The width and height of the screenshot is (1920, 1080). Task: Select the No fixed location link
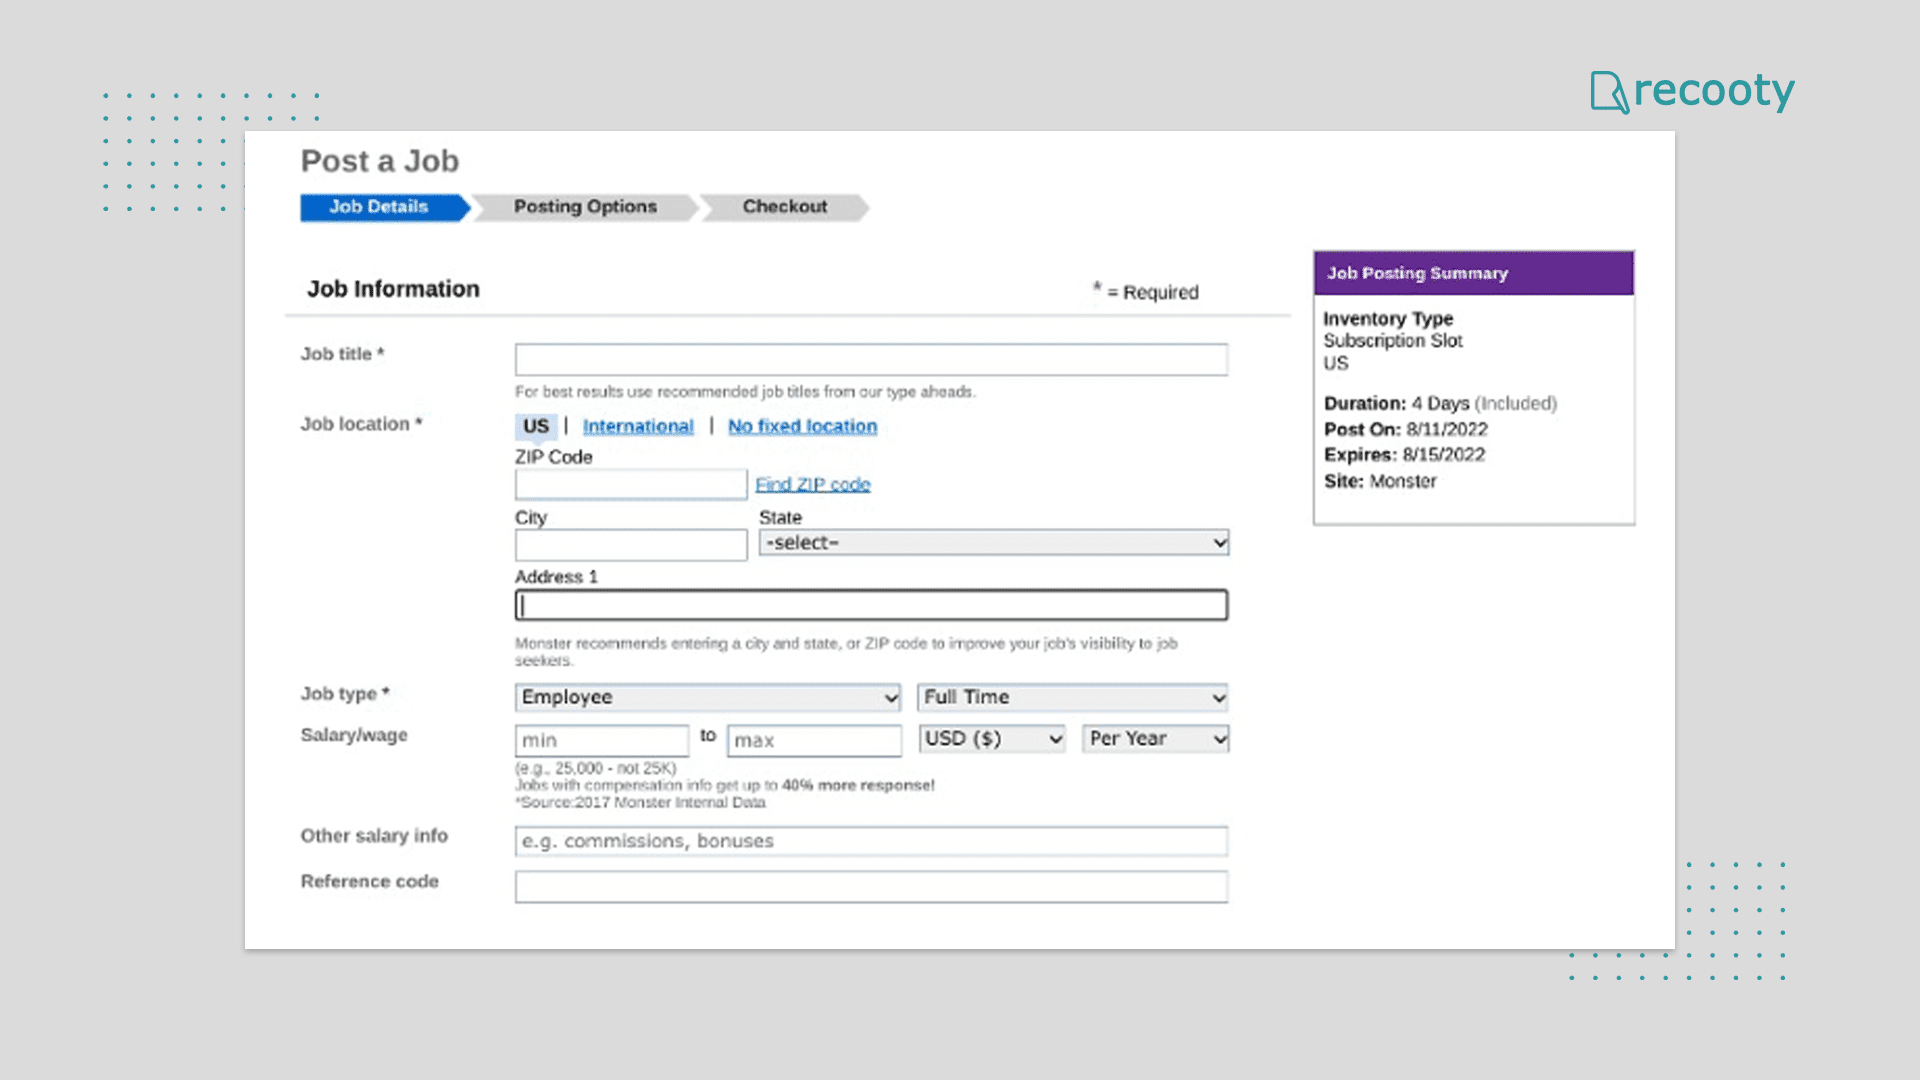(x=802, y=426)
